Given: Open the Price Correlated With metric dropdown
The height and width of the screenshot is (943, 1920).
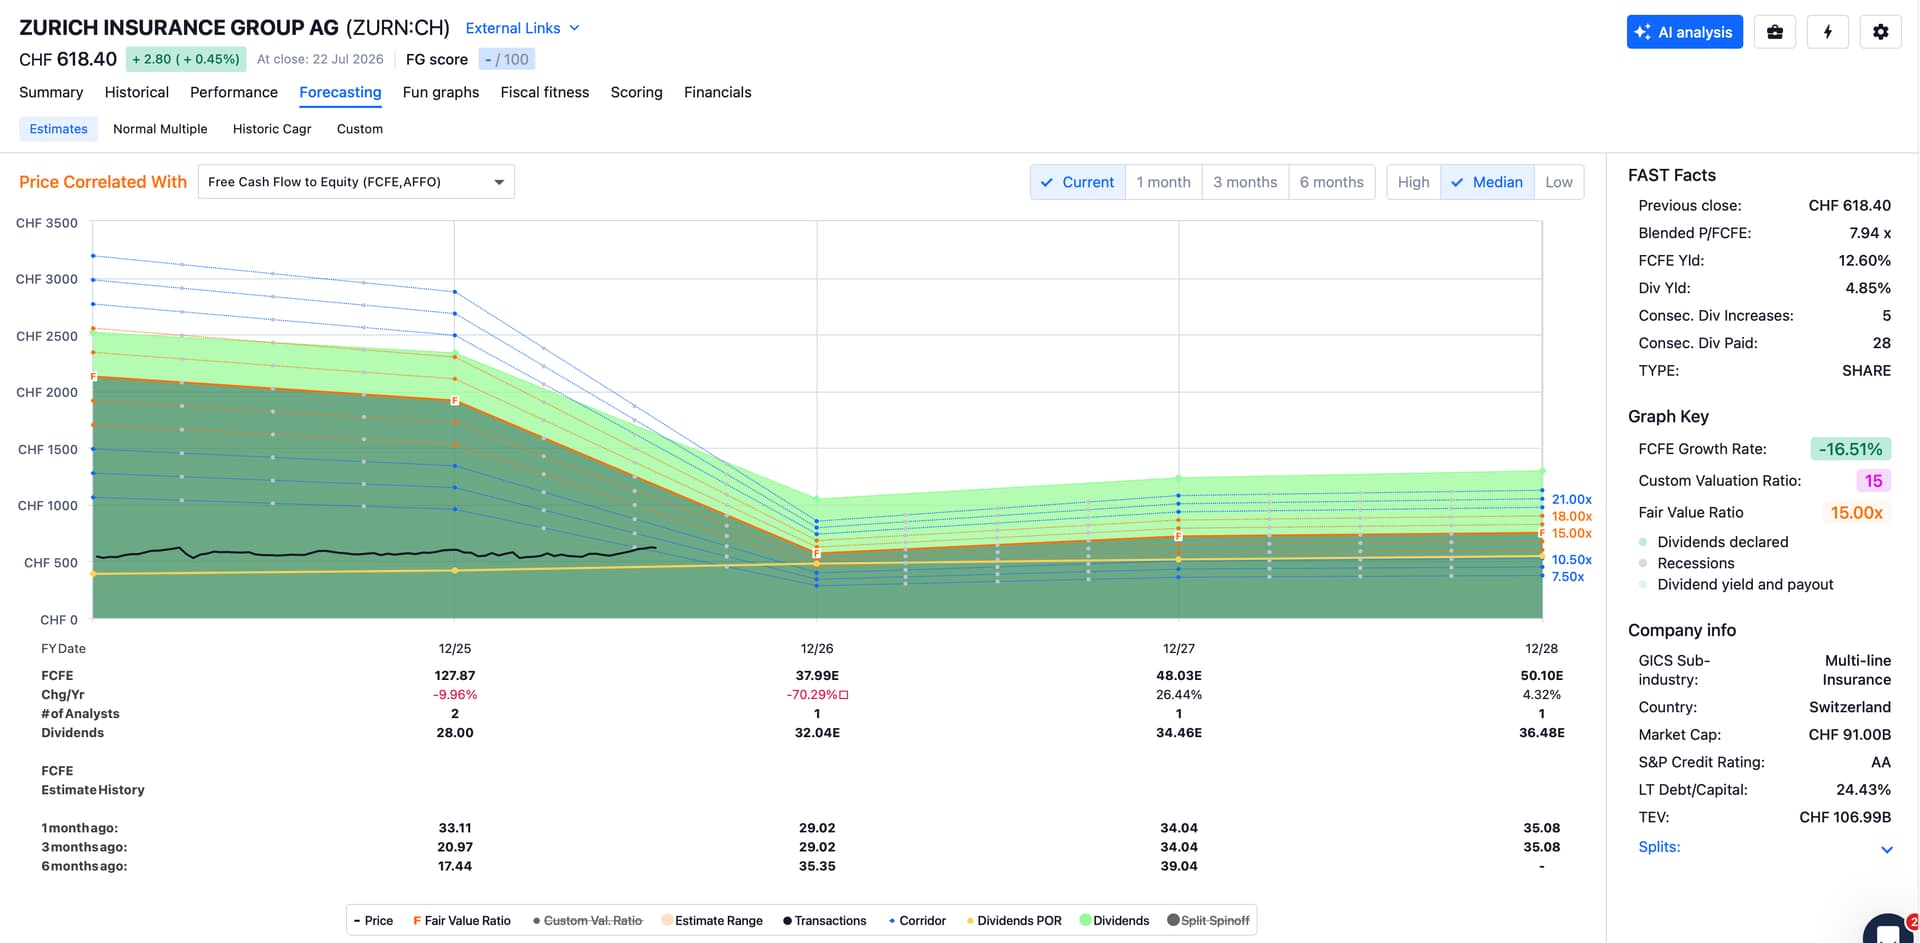Looking at the screenshot, I should (x=356, y=182).
